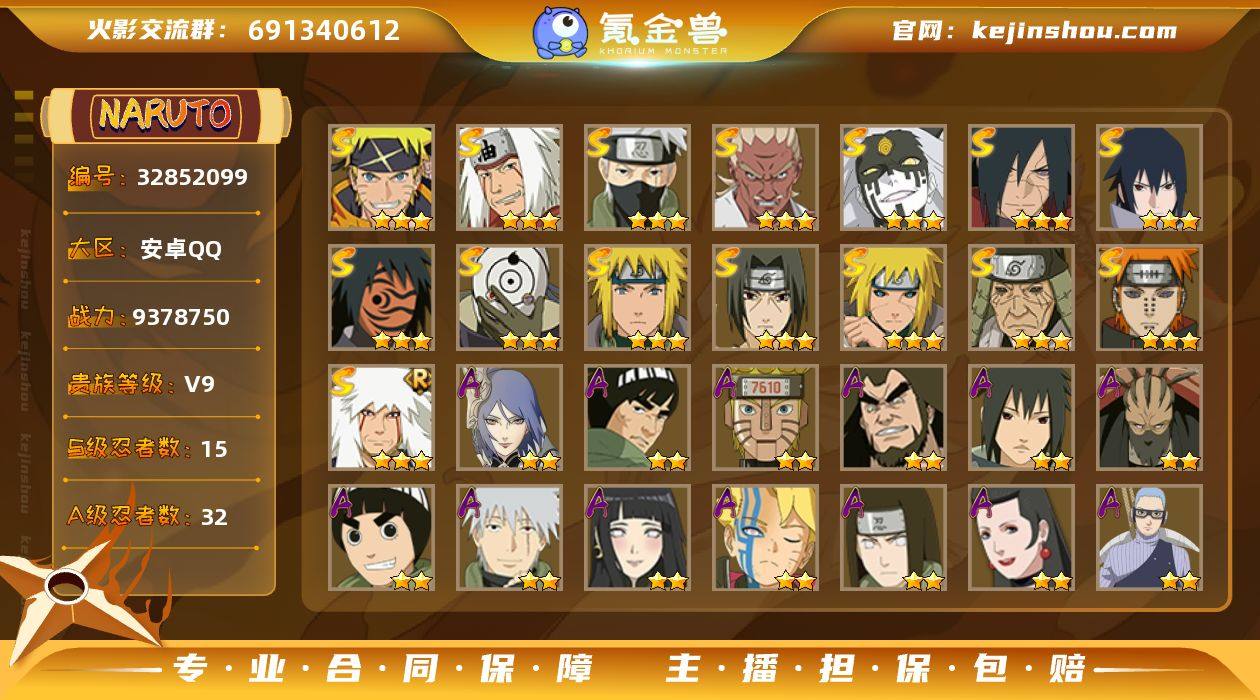Click the blue-haired Konan A-rank portrait
1260x700 pixels.
coord(509,418)
